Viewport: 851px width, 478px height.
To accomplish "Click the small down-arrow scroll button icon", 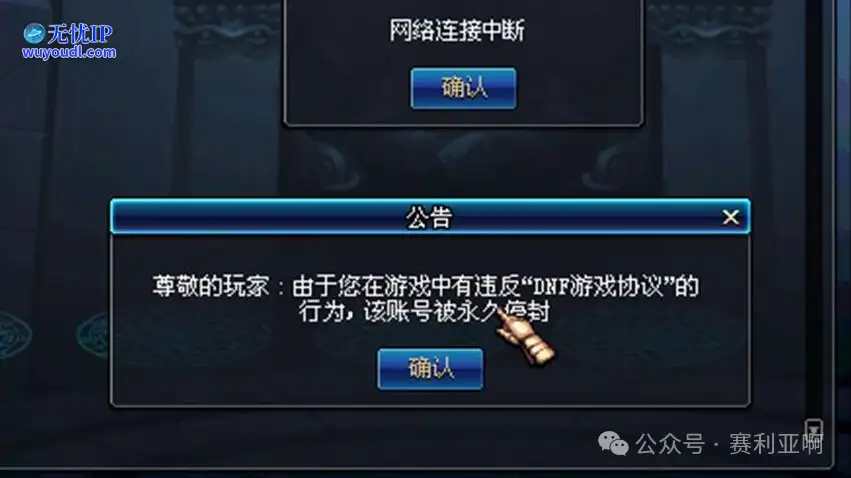I will (814, 429).
